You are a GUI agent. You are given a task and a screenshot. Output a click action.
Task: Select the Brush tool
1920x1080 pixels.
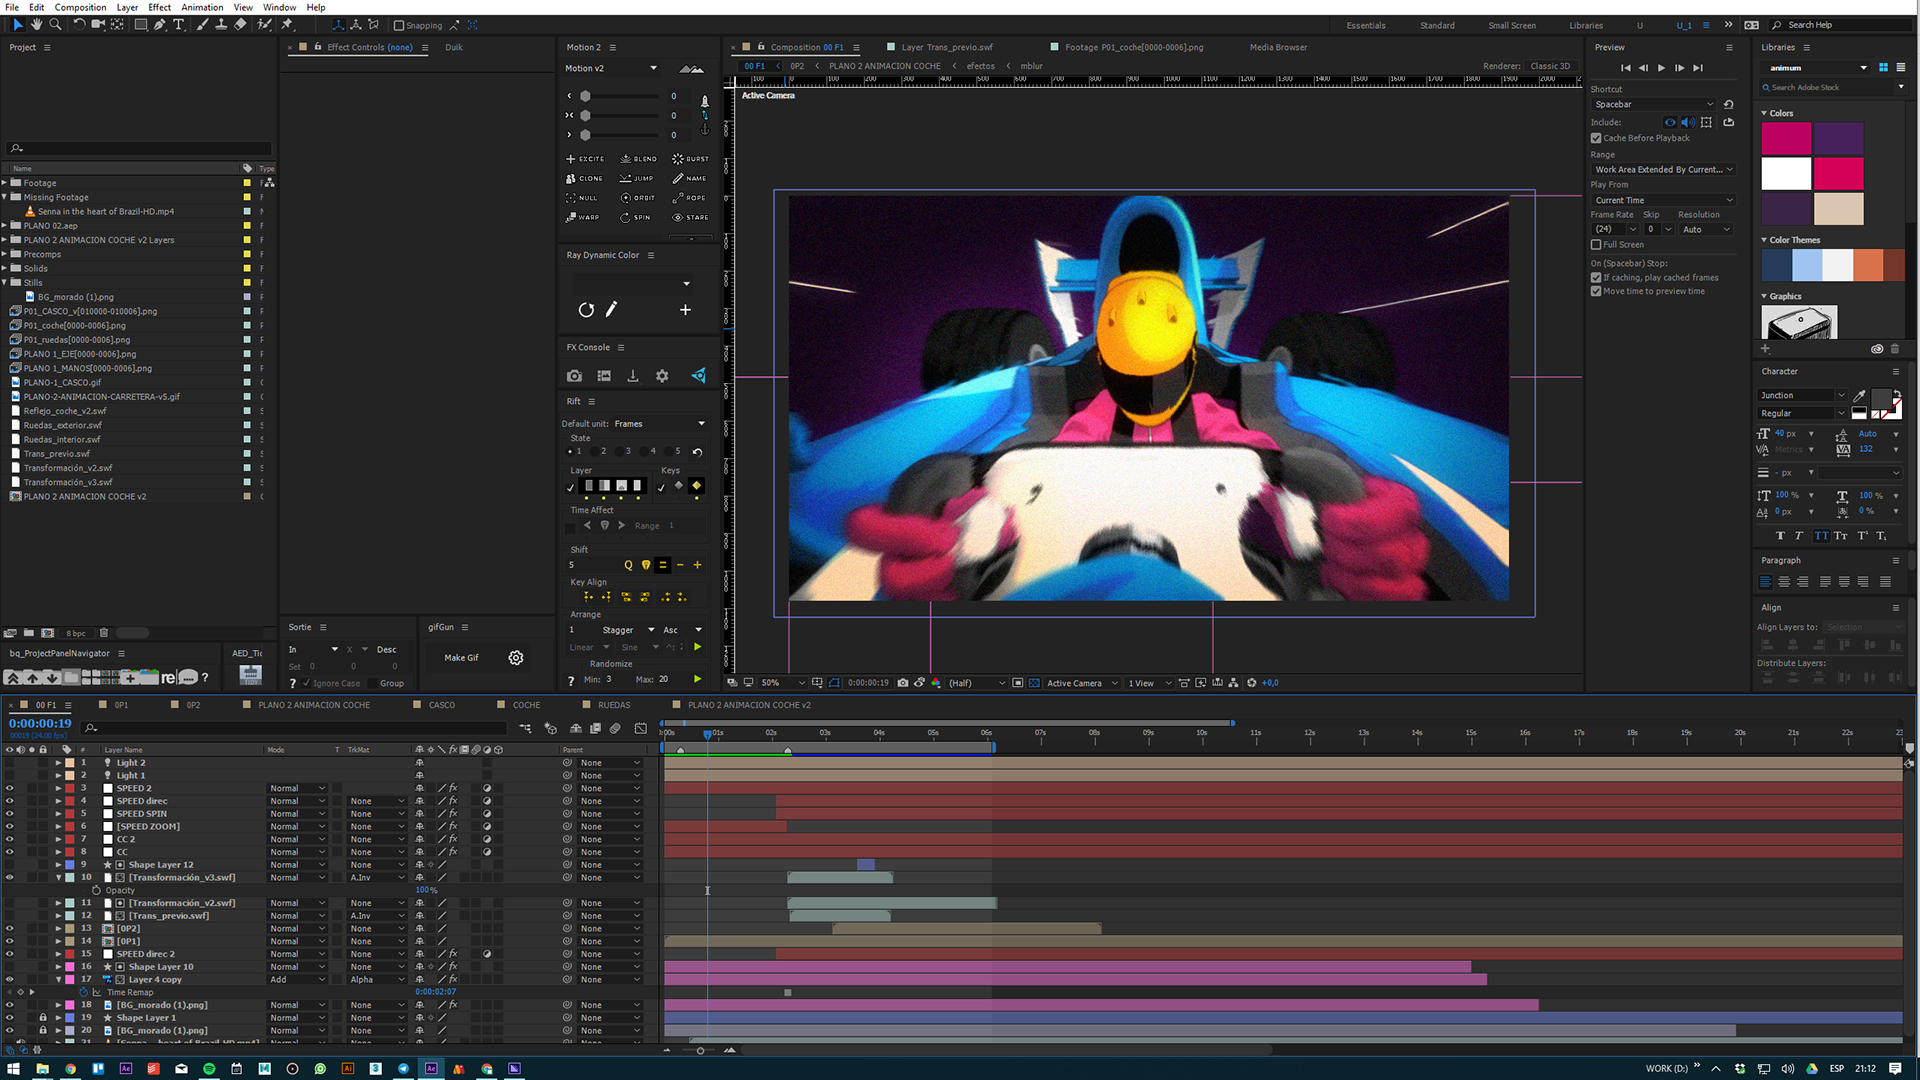tap(203, 25)
